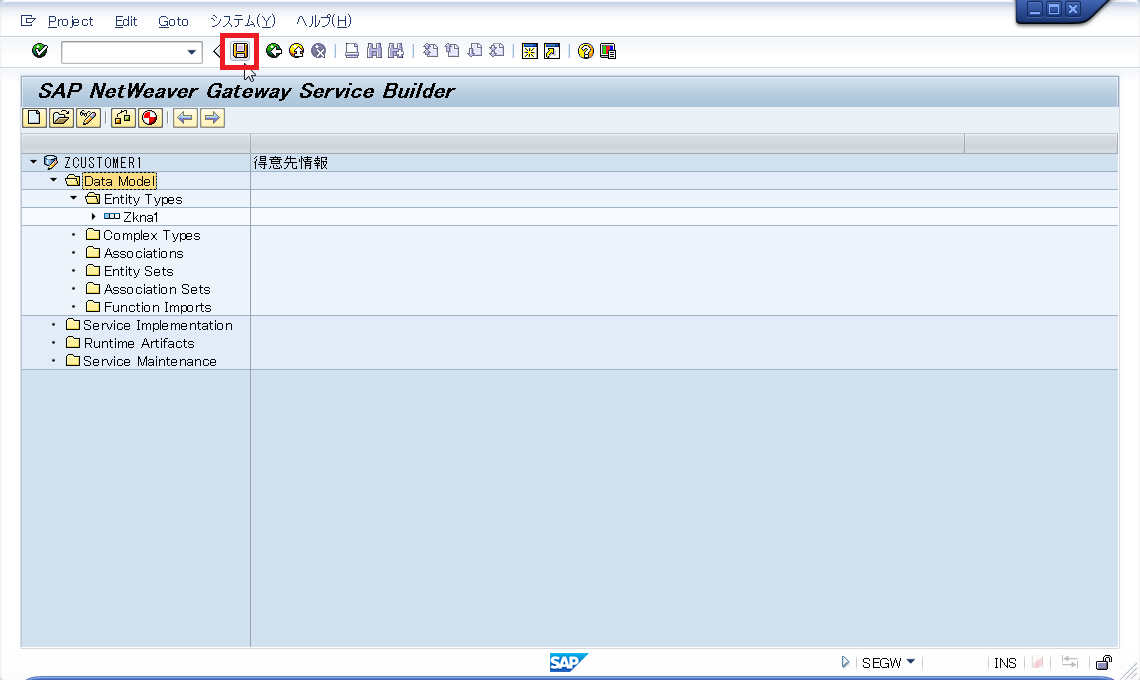This screenshot has height=680, width=1140.
Task: Open the ヘルプ(H) menu
Action: (x=324, y=21)
